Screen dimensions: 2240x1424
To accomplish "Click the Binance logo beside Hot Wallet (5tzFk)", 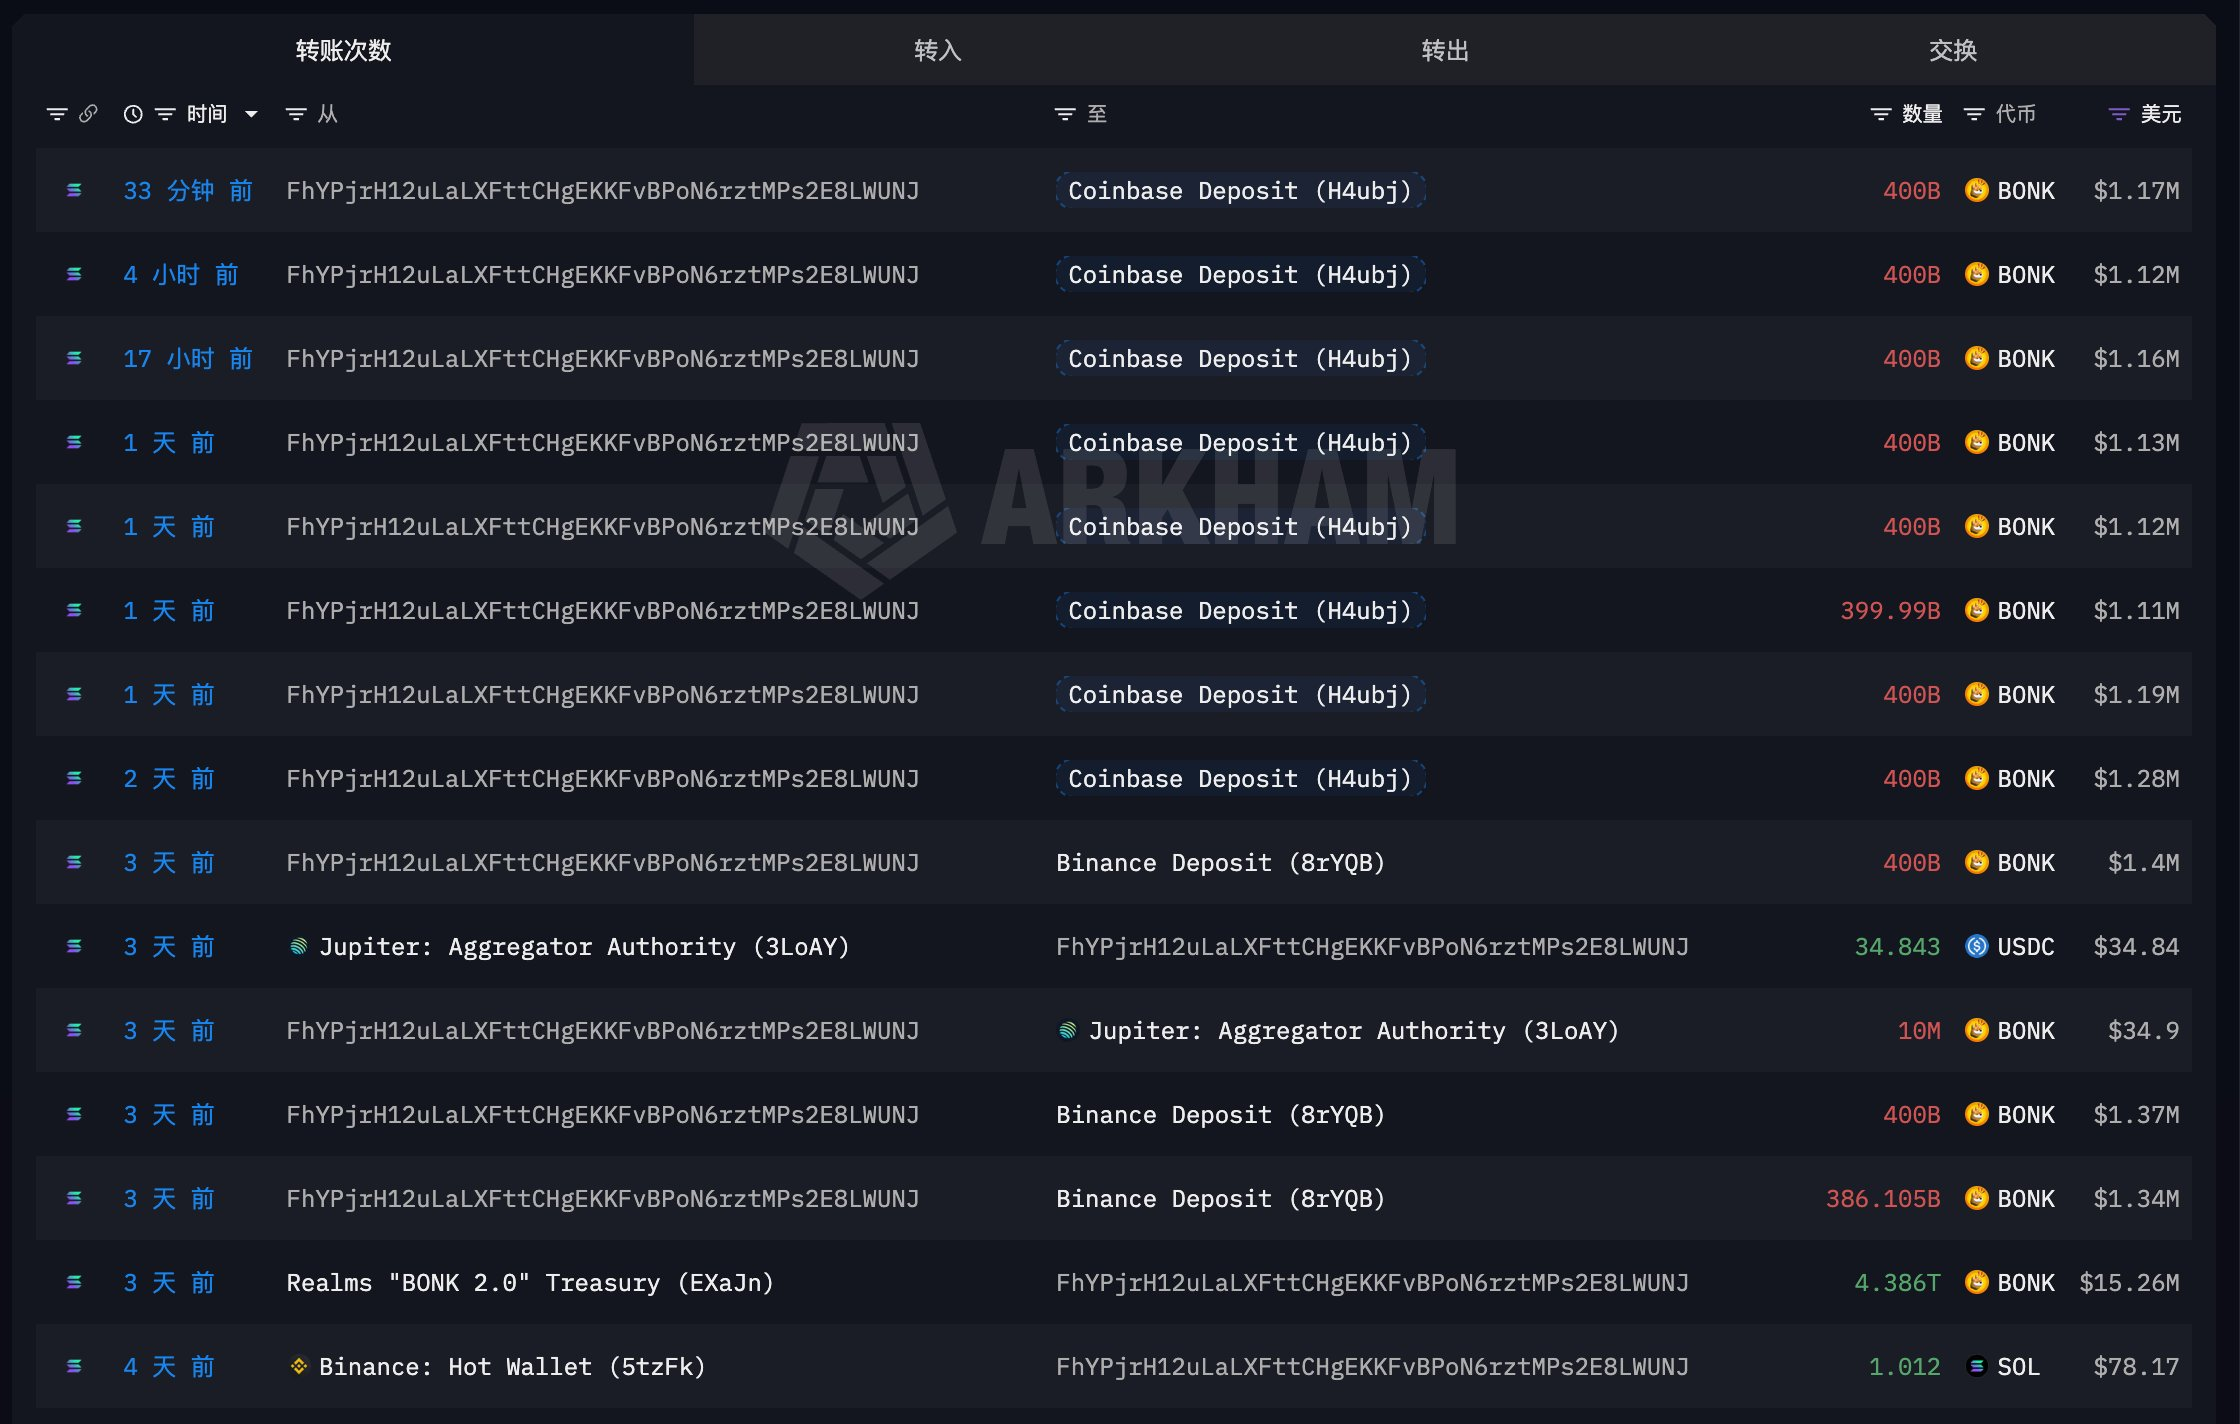I will 298,1366.
